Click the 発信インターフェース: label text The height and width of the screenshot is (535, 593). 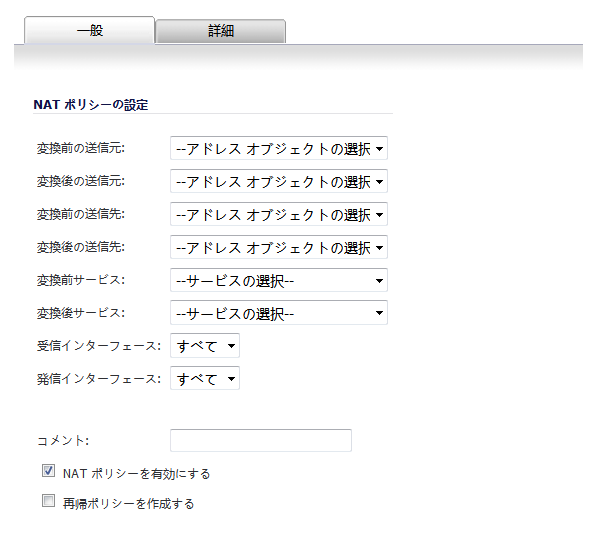99,378
